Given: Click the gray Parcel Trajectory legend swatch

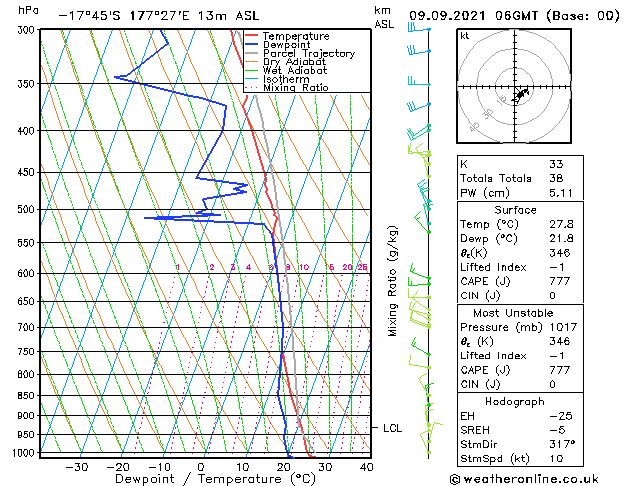Looking at the screenshot, I should click(251, 53).
